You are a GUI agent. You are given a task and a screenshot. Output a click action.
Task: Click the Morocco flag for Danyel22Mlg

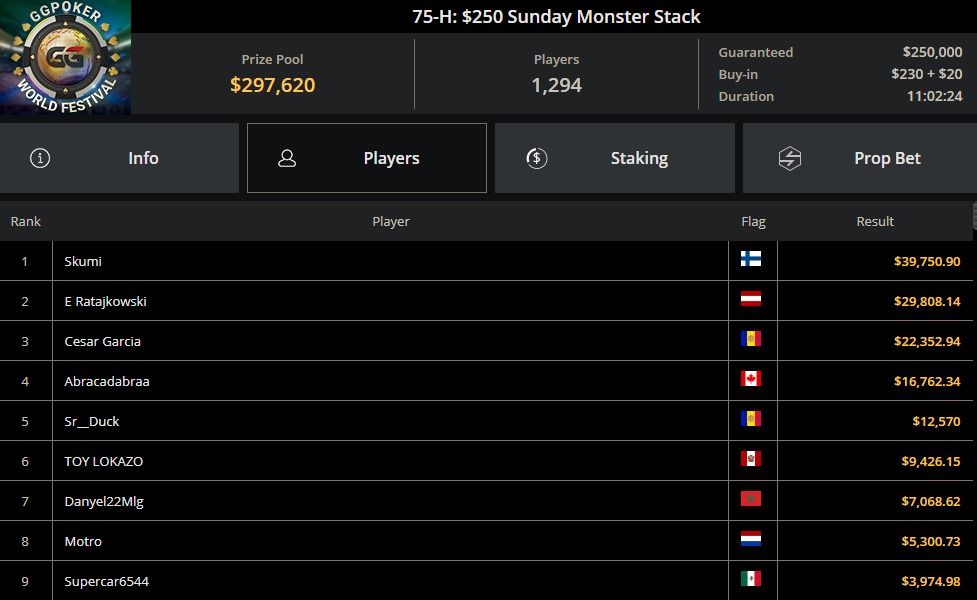pyautogui.click(x=751, y=499)
